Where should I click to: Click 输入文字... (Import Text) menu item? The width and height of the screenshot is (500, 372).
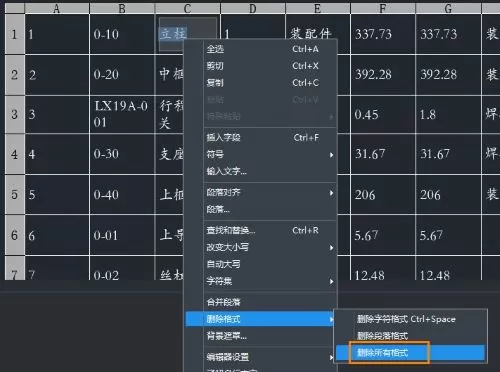click(x=261, y=171)
